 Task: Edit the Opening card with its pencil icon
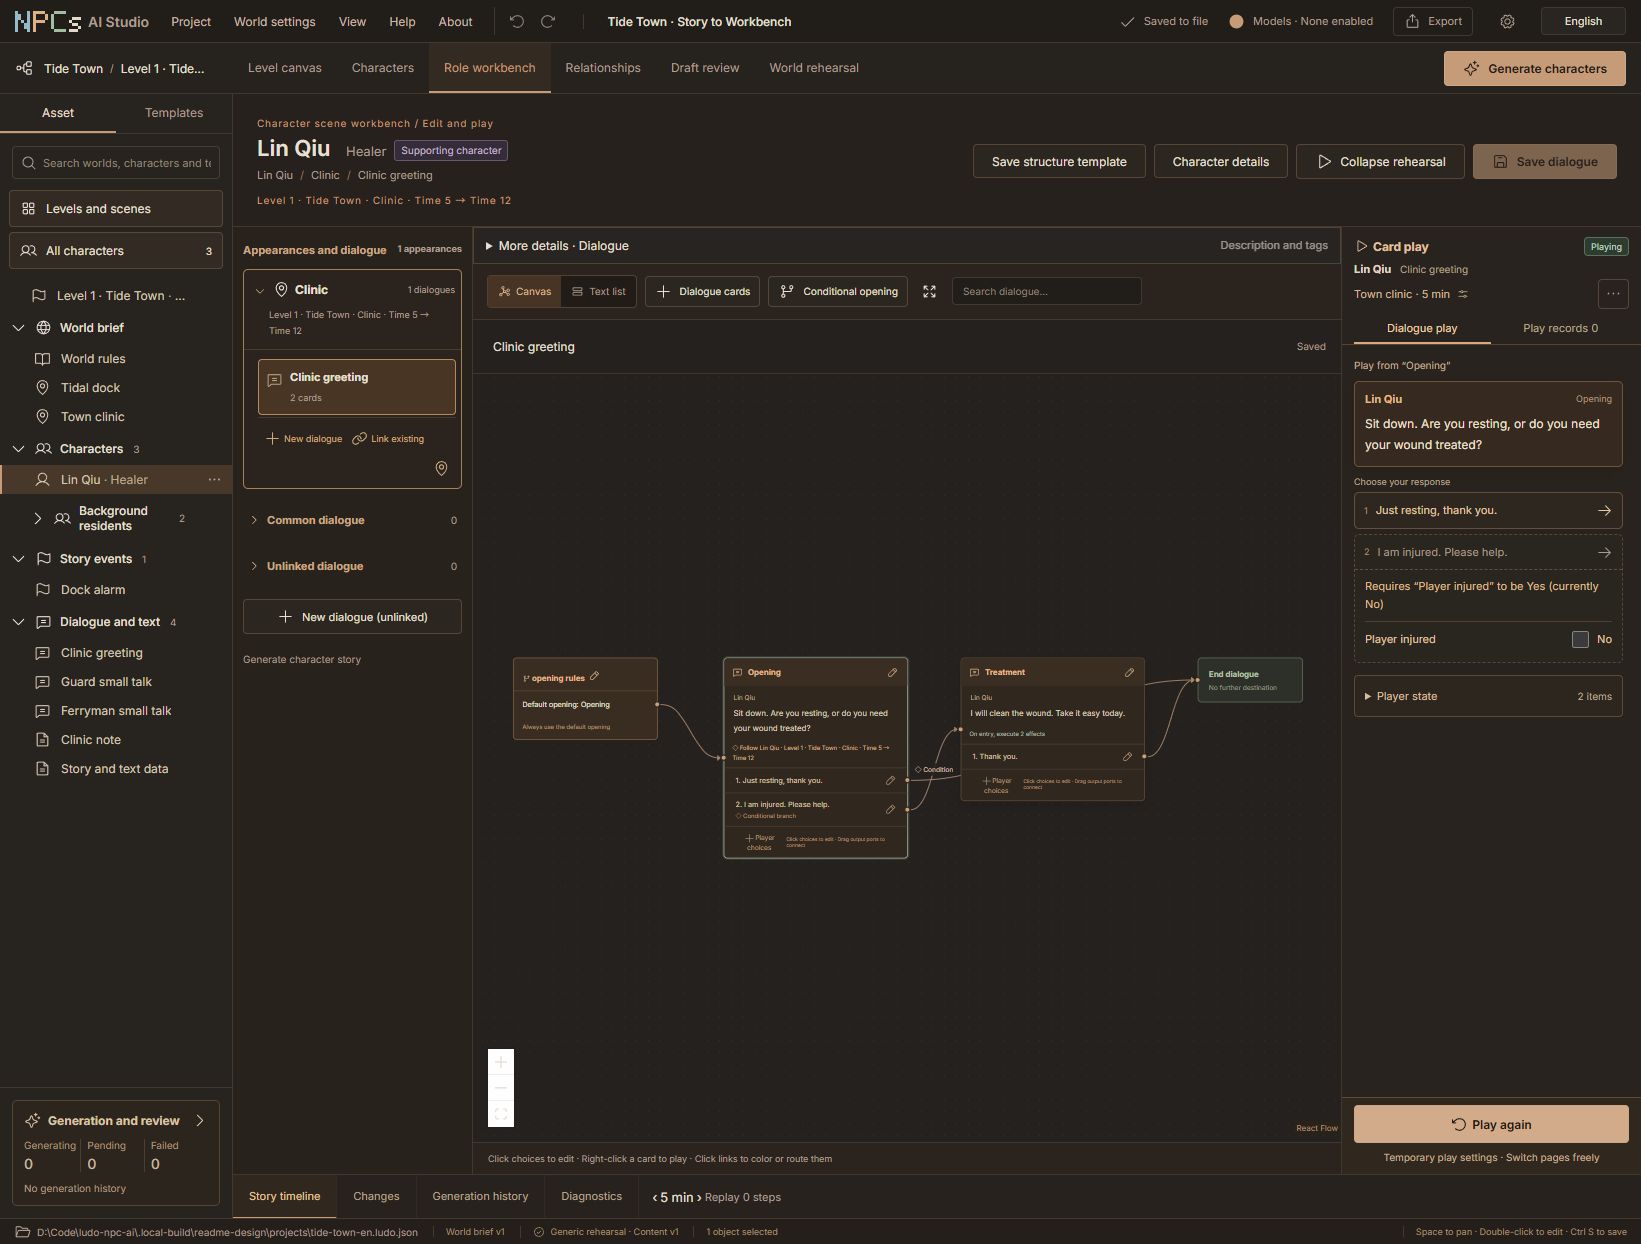[x=892, y=672]
